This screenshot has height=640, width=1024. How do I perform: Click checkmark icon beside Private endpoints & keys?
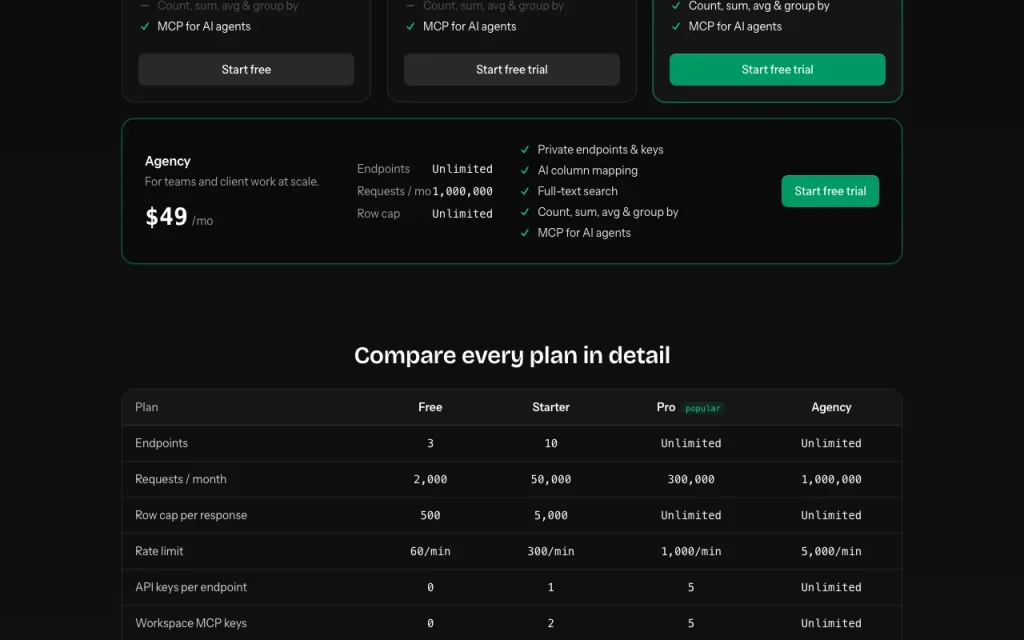524,150
